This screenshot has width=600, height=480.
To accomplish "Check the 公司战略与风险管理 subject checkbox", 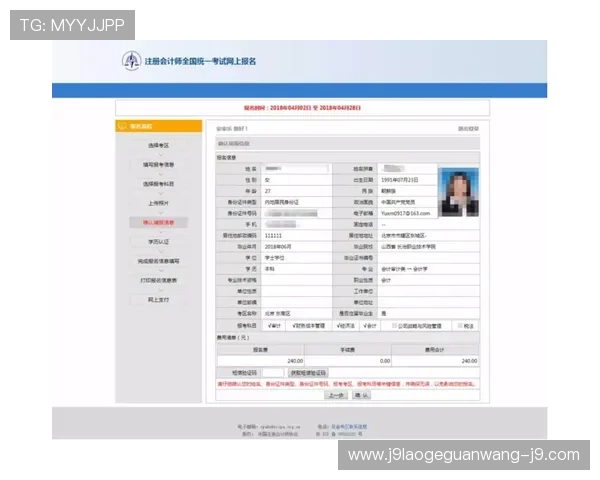I will pos(394,325).
